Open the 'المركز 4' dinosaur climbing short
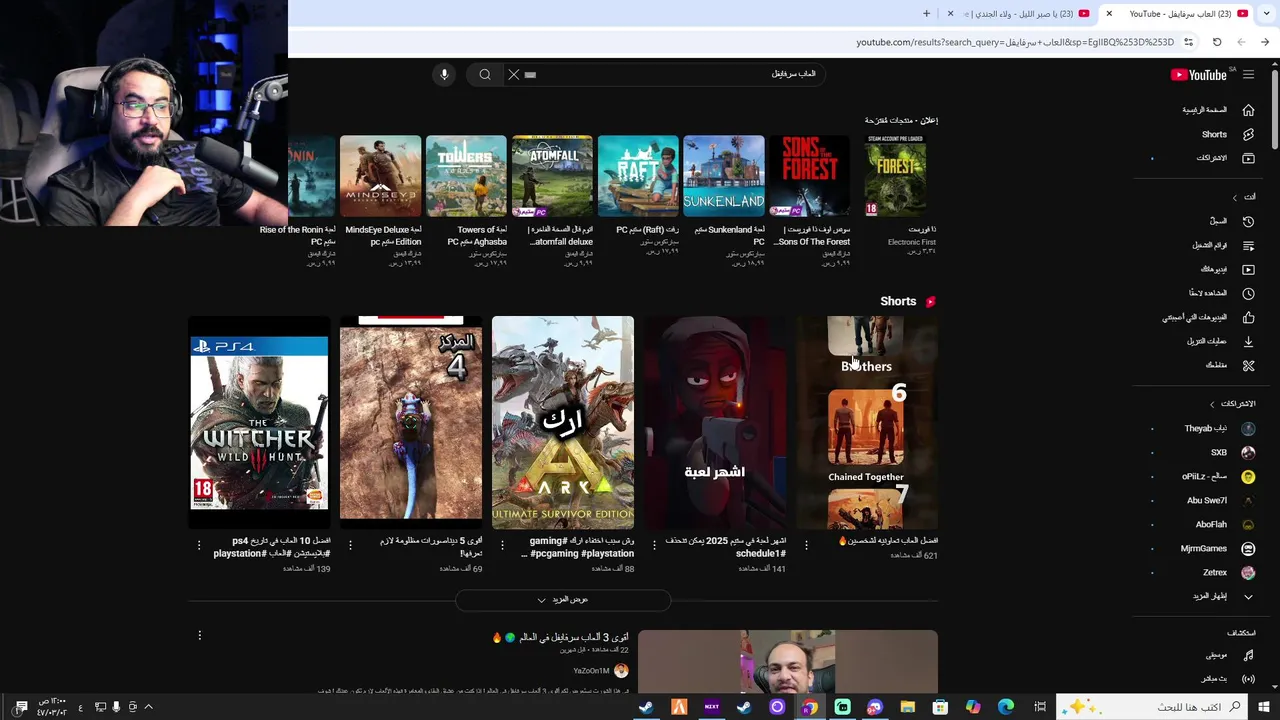This screenshot has width=1280, height=720. [x=411, y=423]
